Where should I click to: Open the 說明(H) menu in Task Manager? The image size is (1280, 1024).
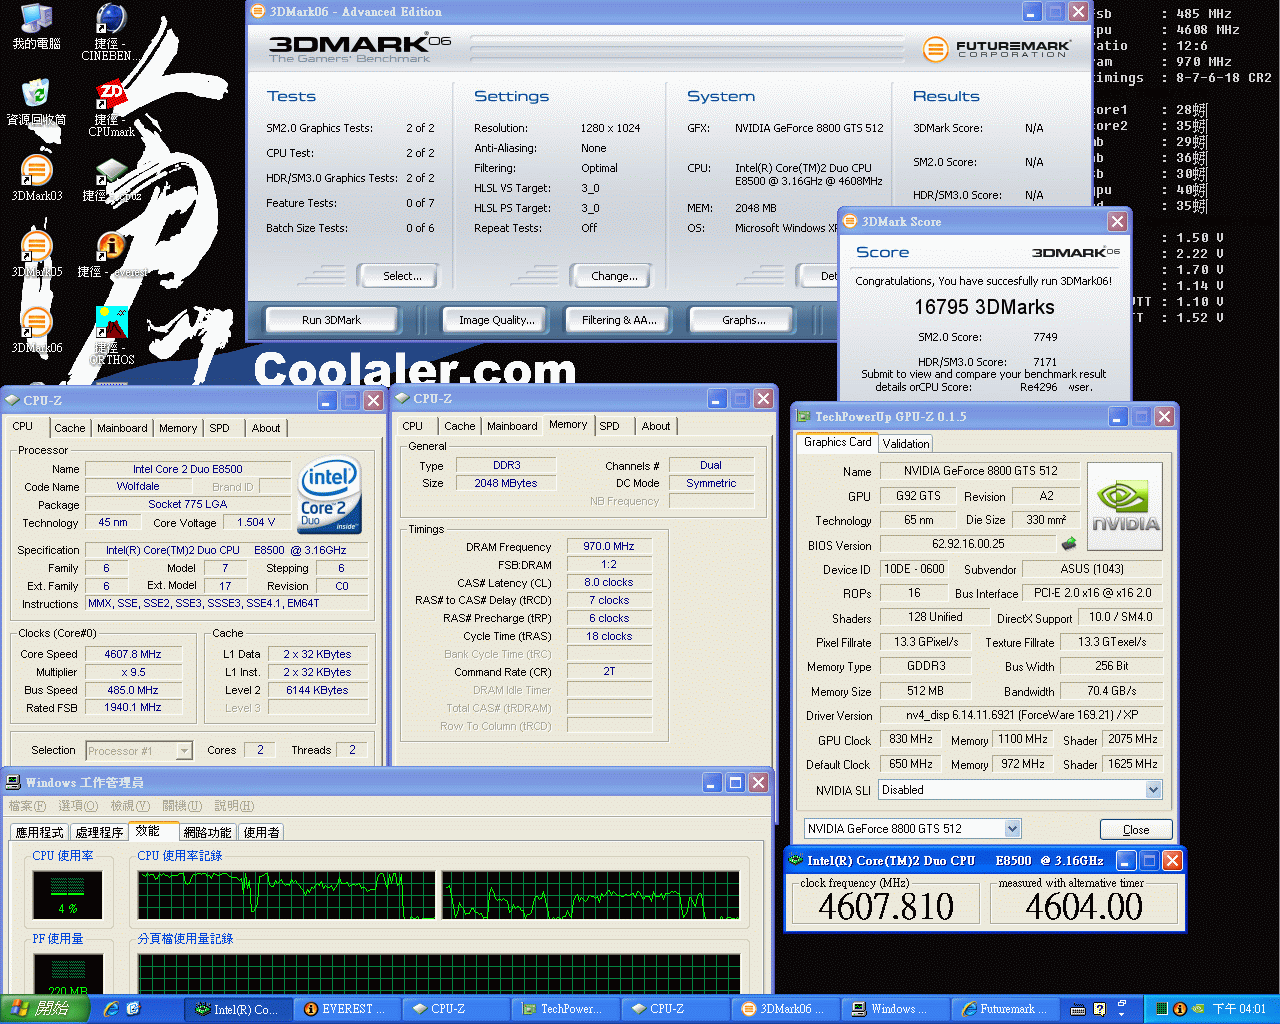pyautogui.click(x=234, y=806)
